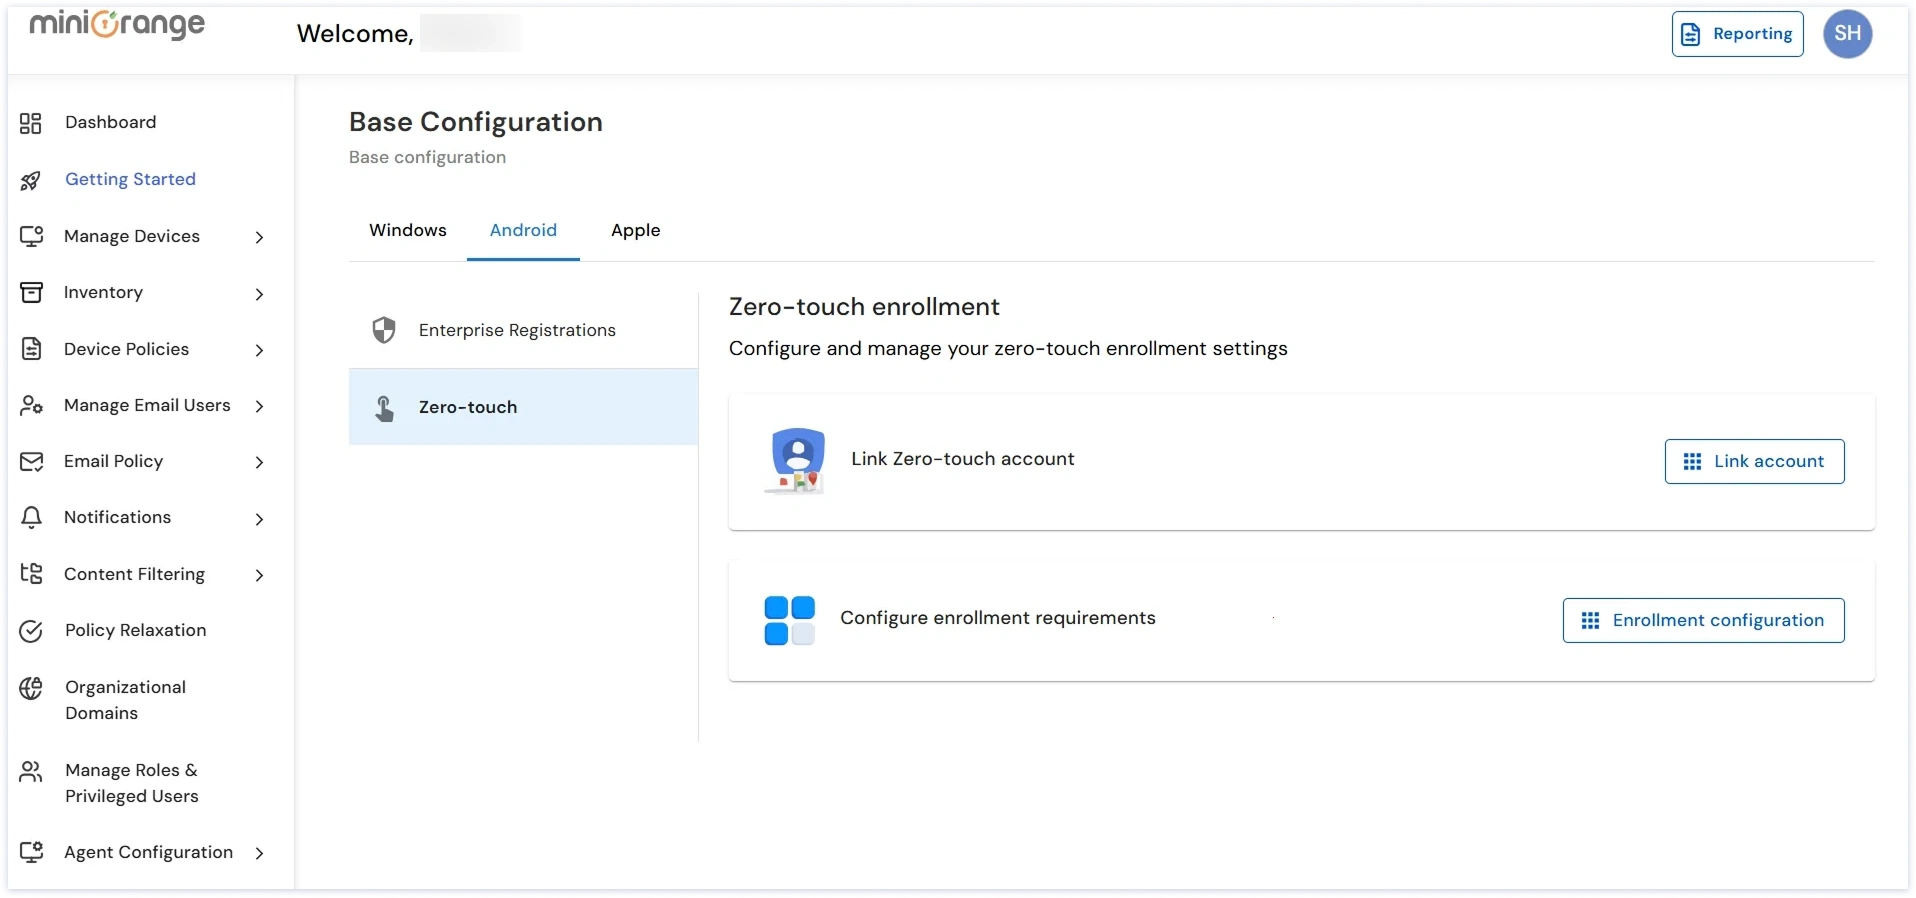Click the Manage Roles & Privileged Users icon

31,771
